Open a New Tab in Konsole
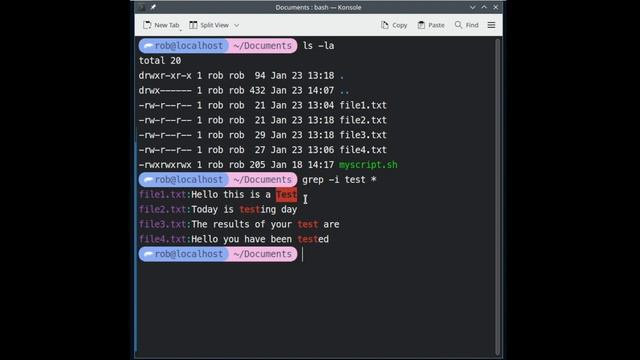The image size is (640, 360). (x=161, y=25)
